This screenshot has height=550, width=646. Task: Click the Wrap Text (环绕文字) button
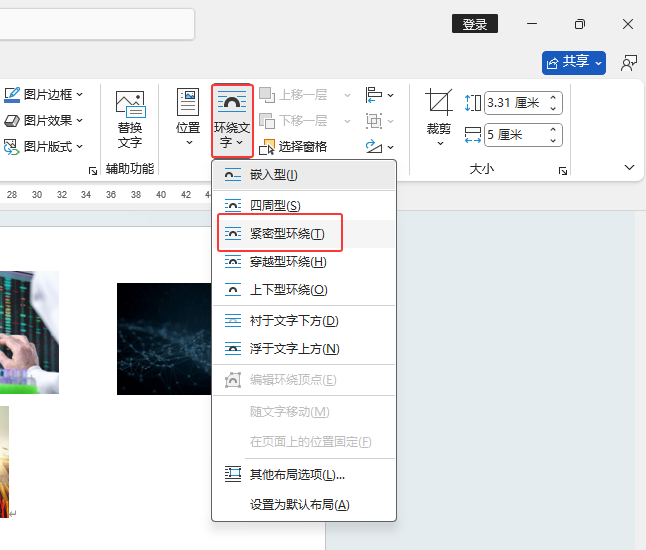[x=232, y=121]
